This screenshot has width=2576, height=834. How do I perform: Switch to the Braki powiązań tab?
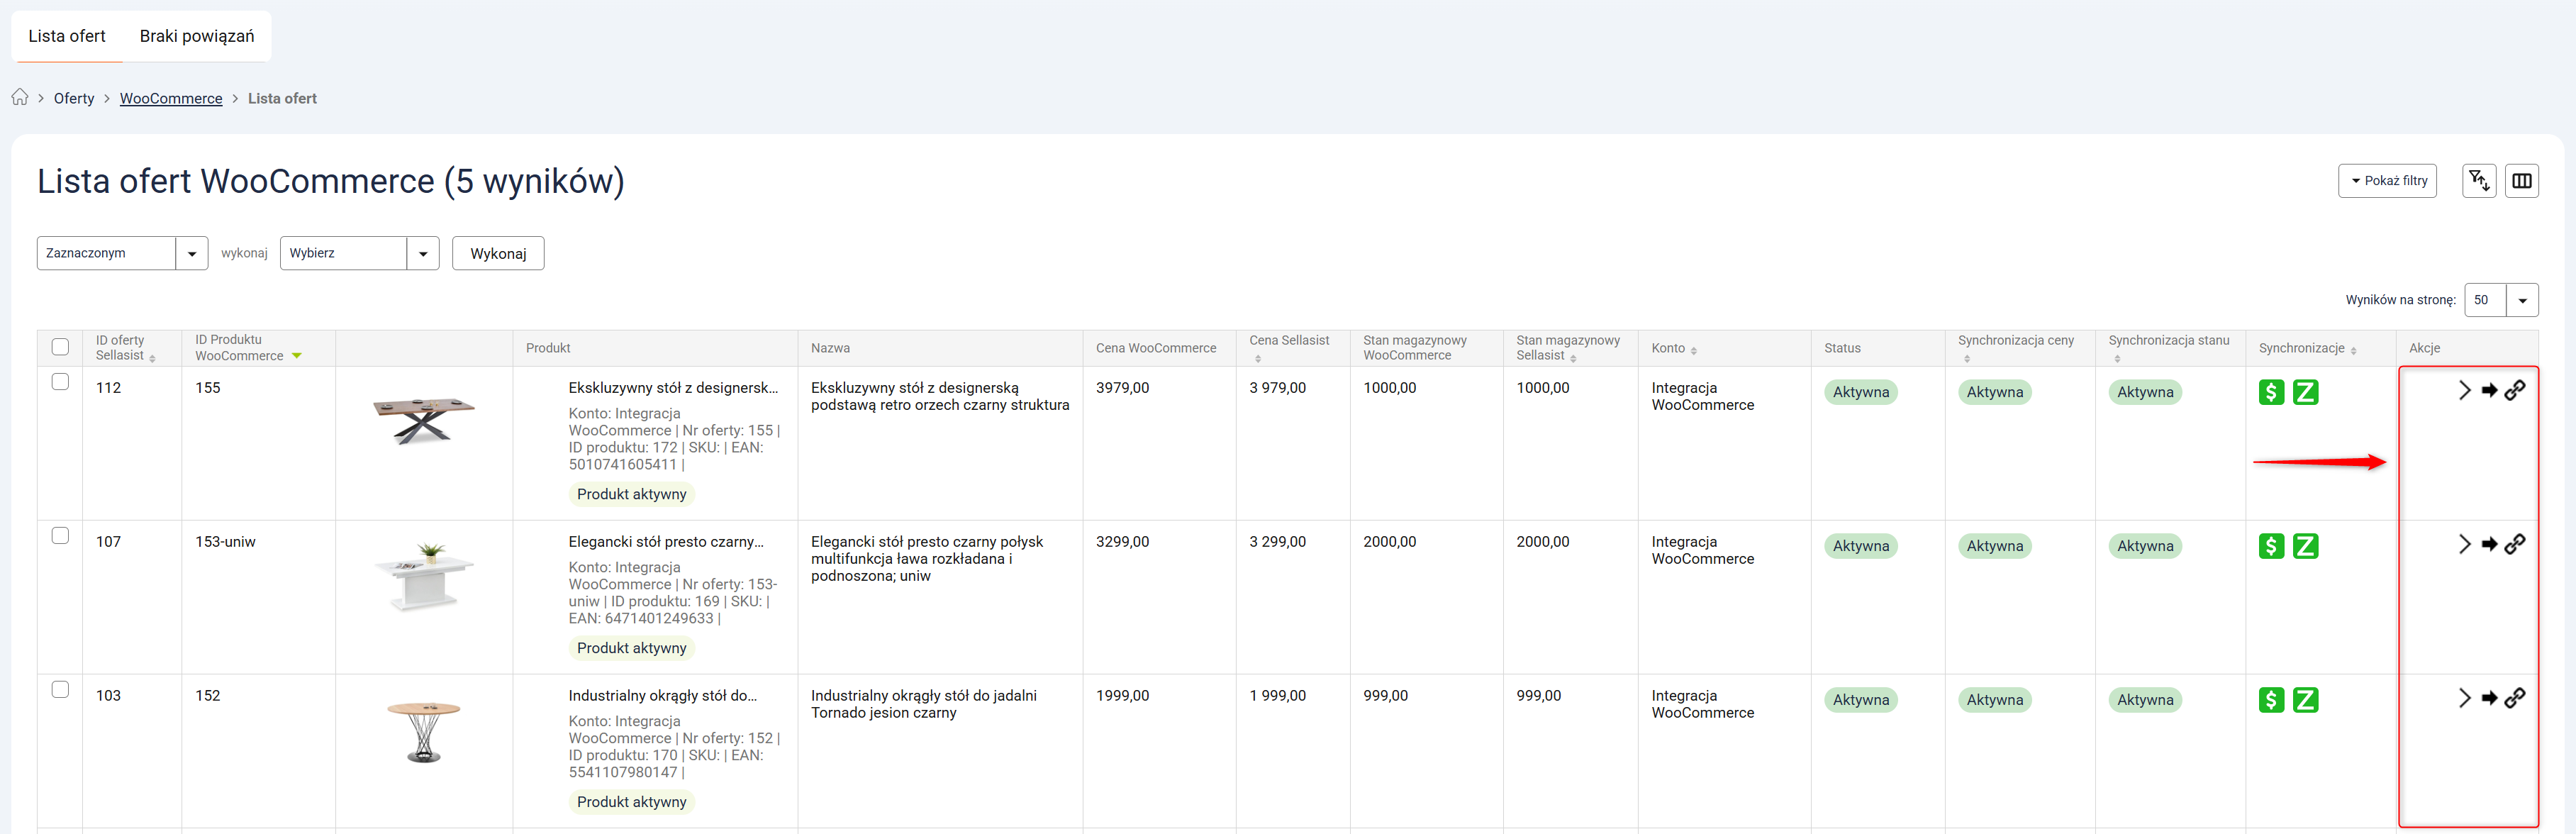(x=197, y=36)
